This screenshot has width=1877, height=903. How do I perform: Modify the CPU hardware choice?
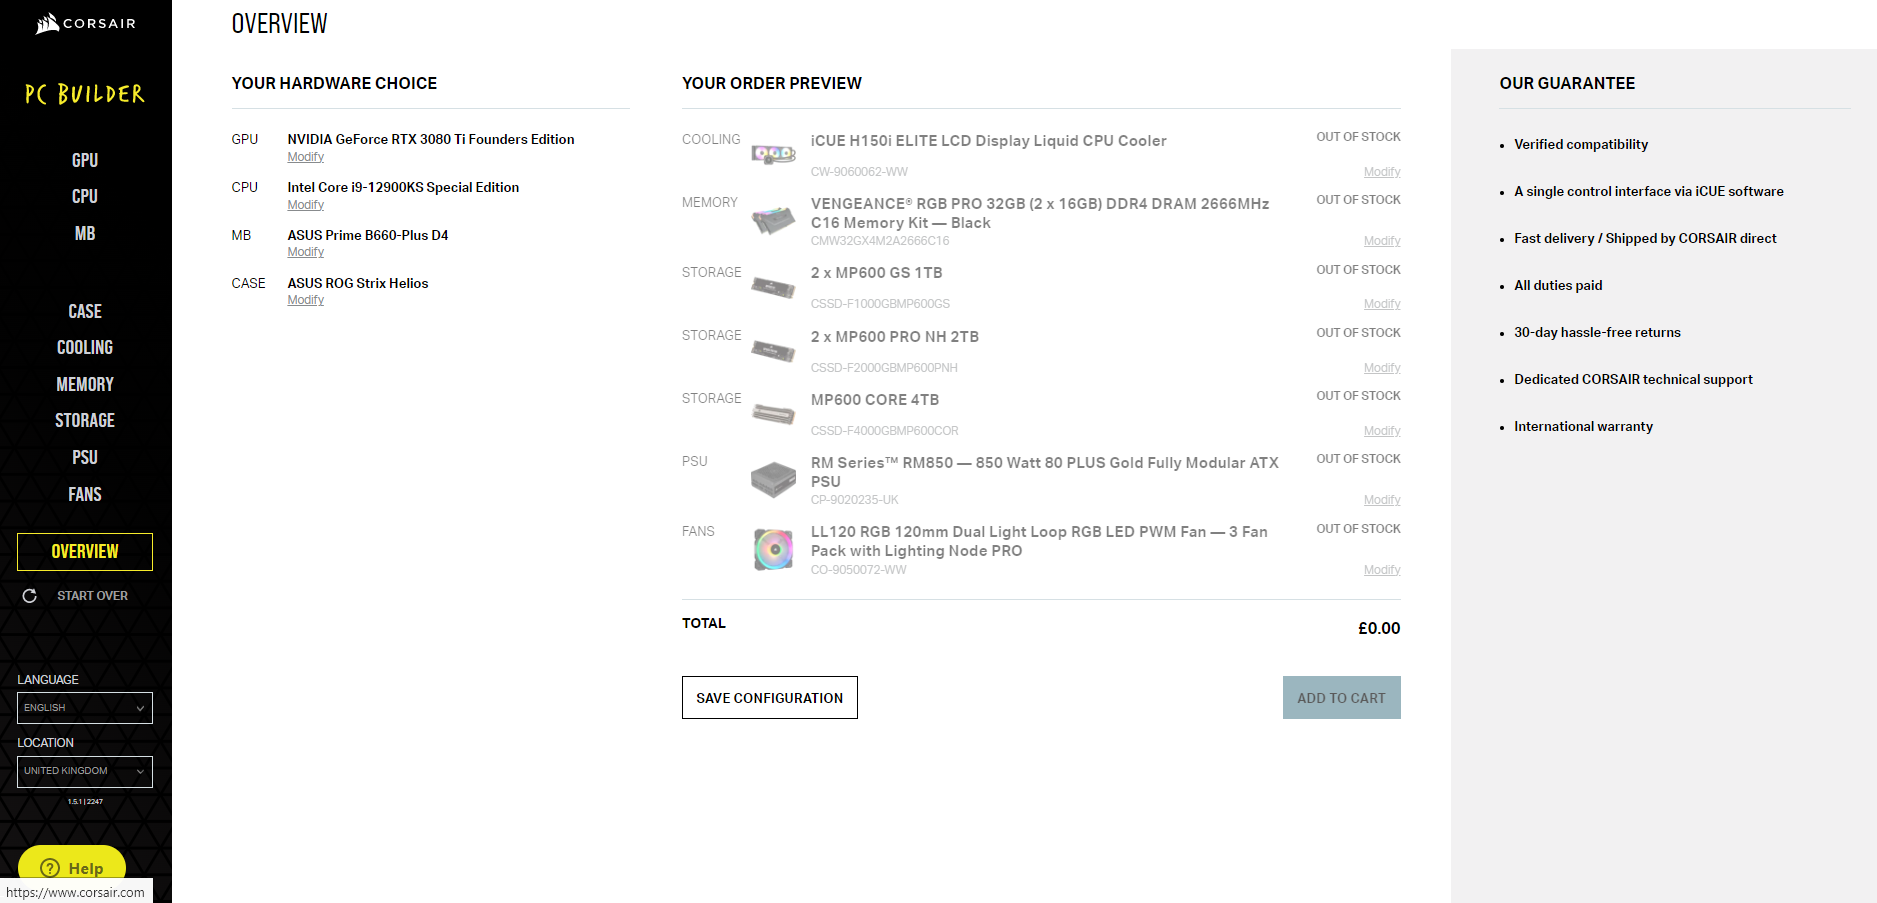pos(306,205)
